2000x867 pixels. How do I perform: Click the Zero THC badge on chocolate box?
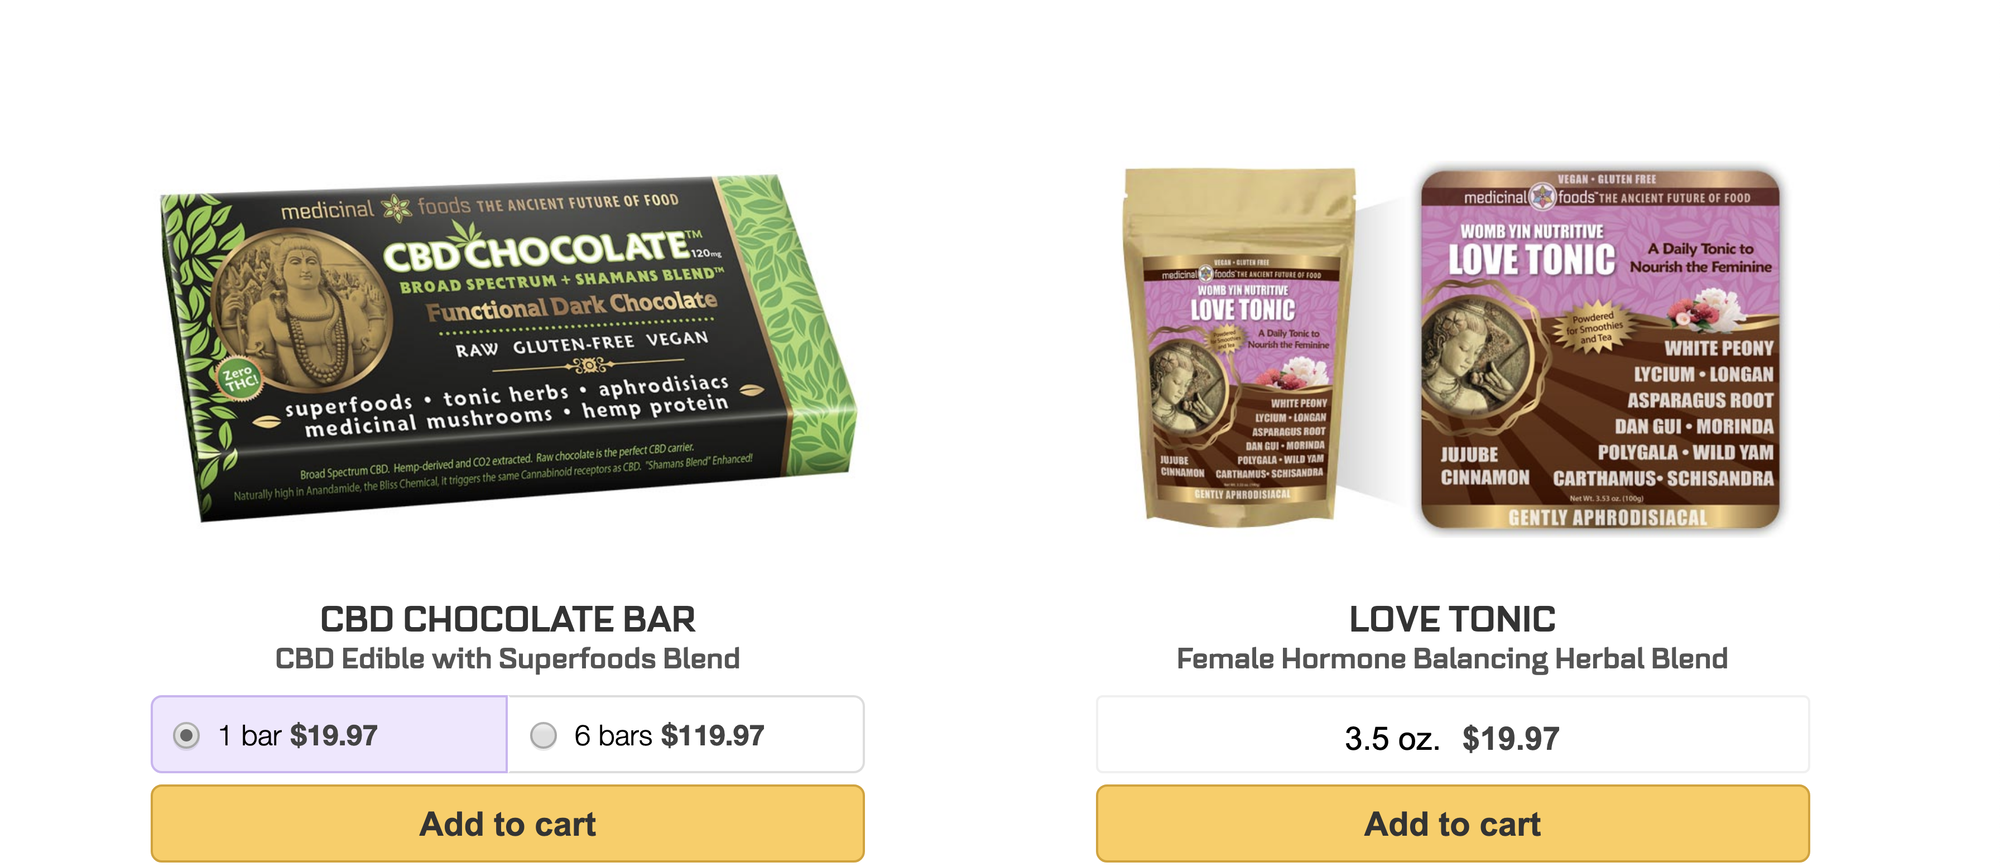pyautogui.click(x=239, y=379)
